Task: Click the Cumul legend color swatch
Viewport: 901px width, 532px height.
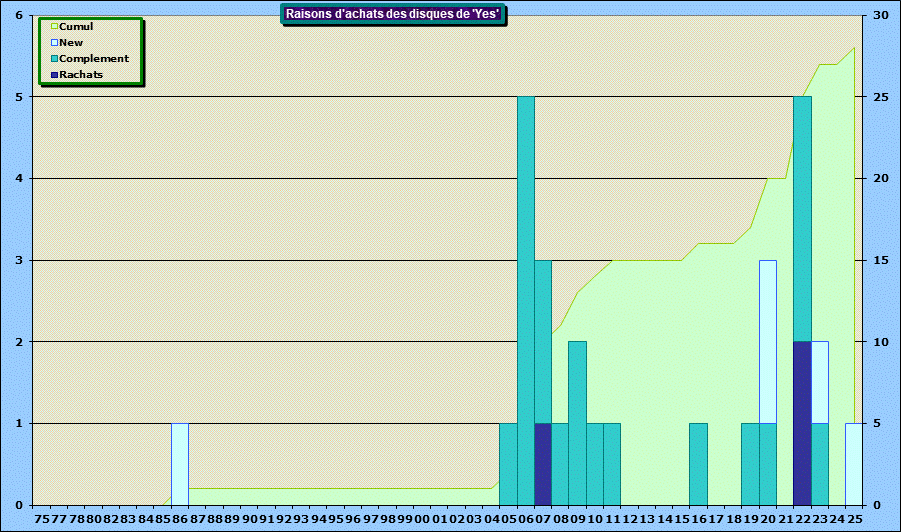Action: pos(55,27)
